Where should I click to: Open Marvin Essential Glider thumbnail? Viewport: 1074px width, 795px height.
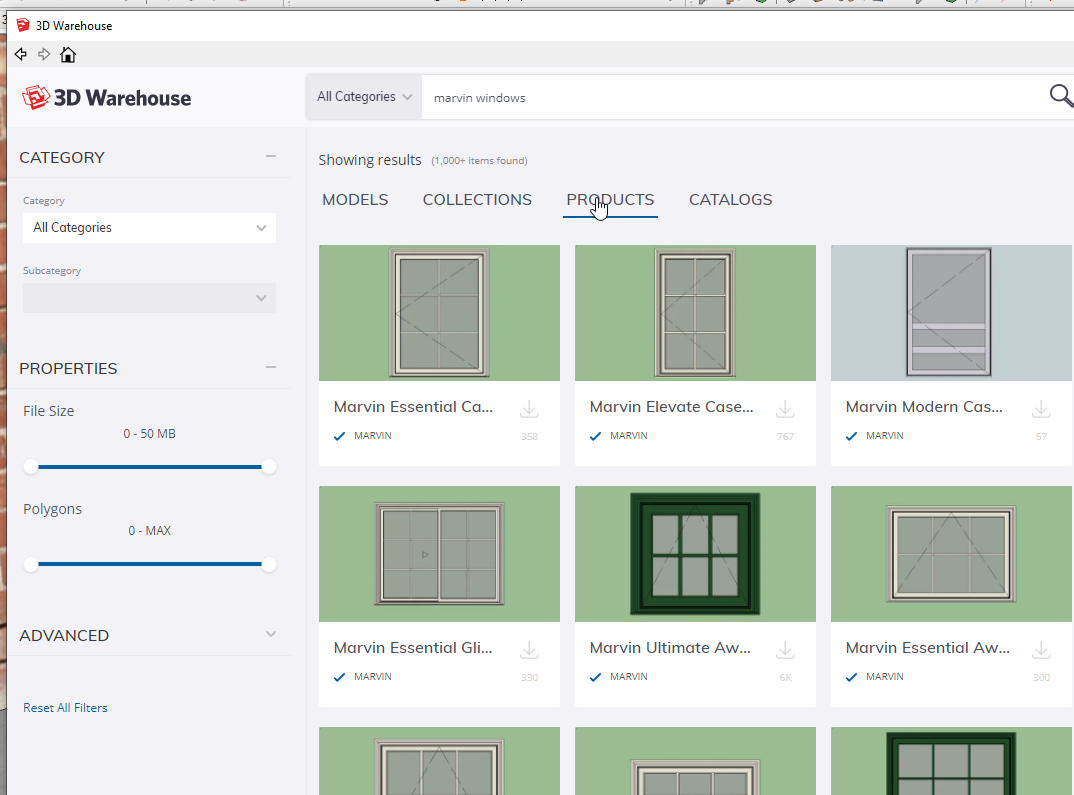coord(439,554)
